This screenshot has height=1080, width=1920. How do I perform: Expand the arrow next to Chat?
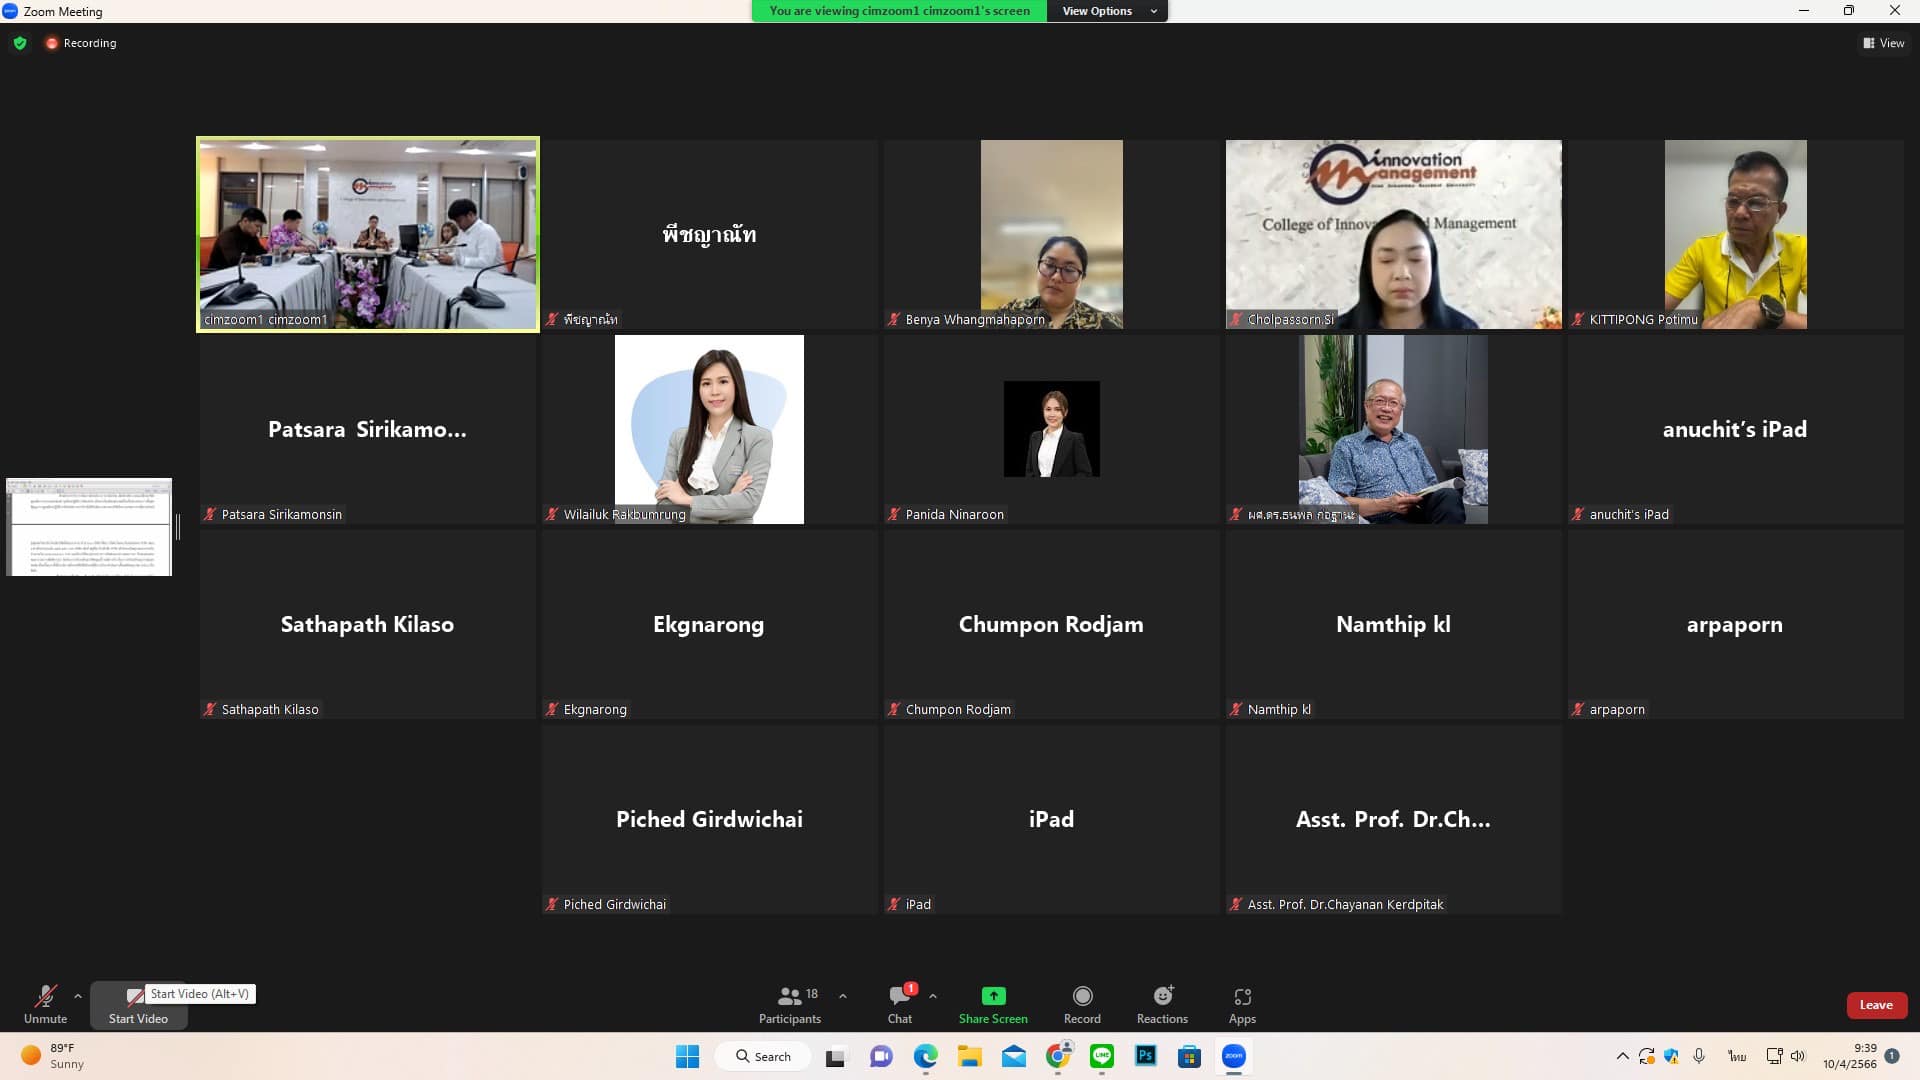933,996
